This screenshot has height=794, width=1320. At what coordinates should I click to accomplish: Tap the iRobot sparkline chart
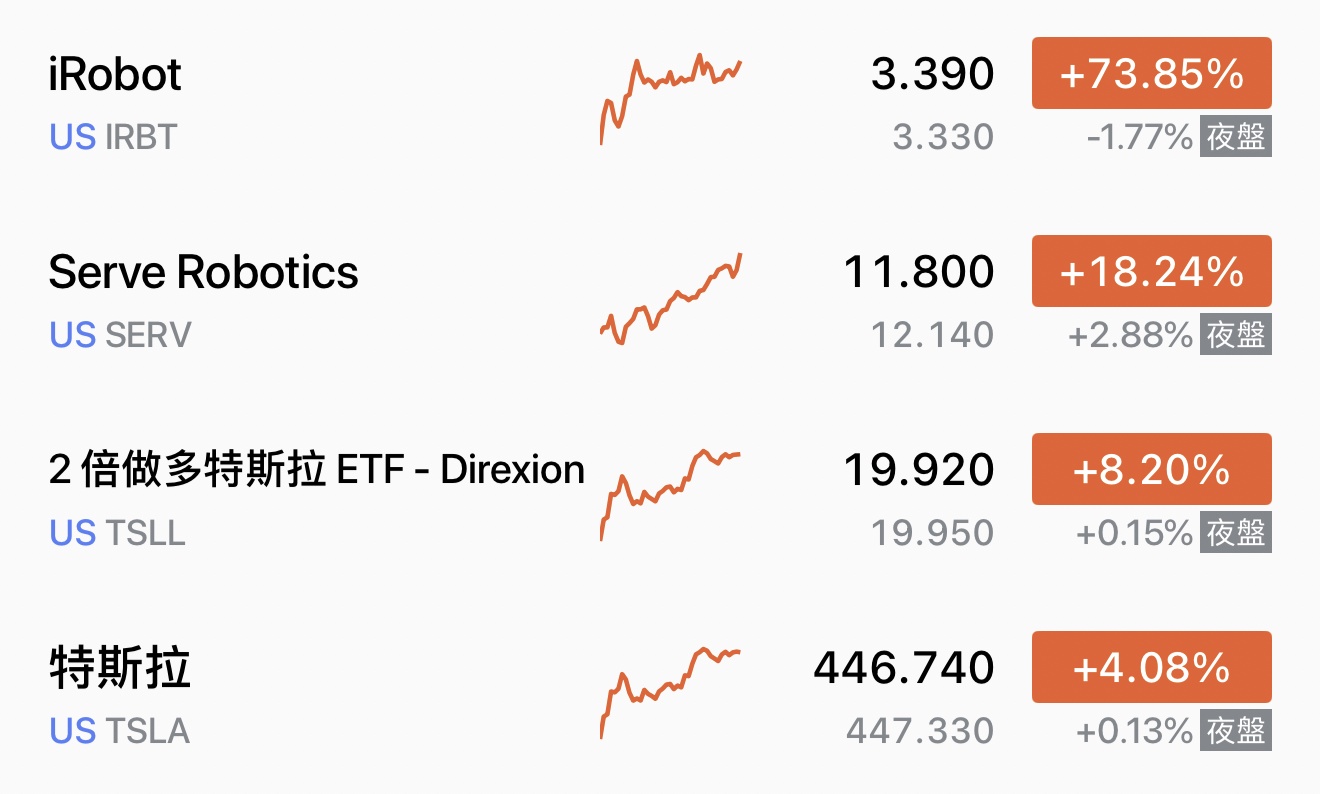coord(670,99)
